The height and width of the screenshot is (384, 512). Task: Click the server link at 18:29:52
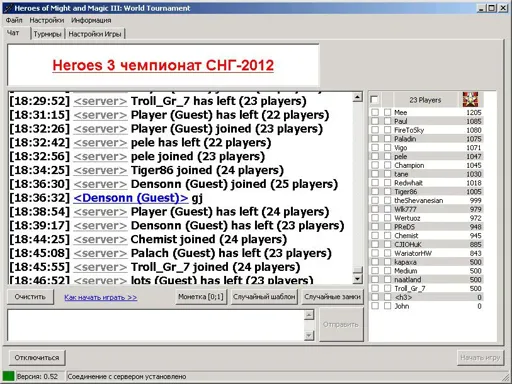(x=100, y=101)
